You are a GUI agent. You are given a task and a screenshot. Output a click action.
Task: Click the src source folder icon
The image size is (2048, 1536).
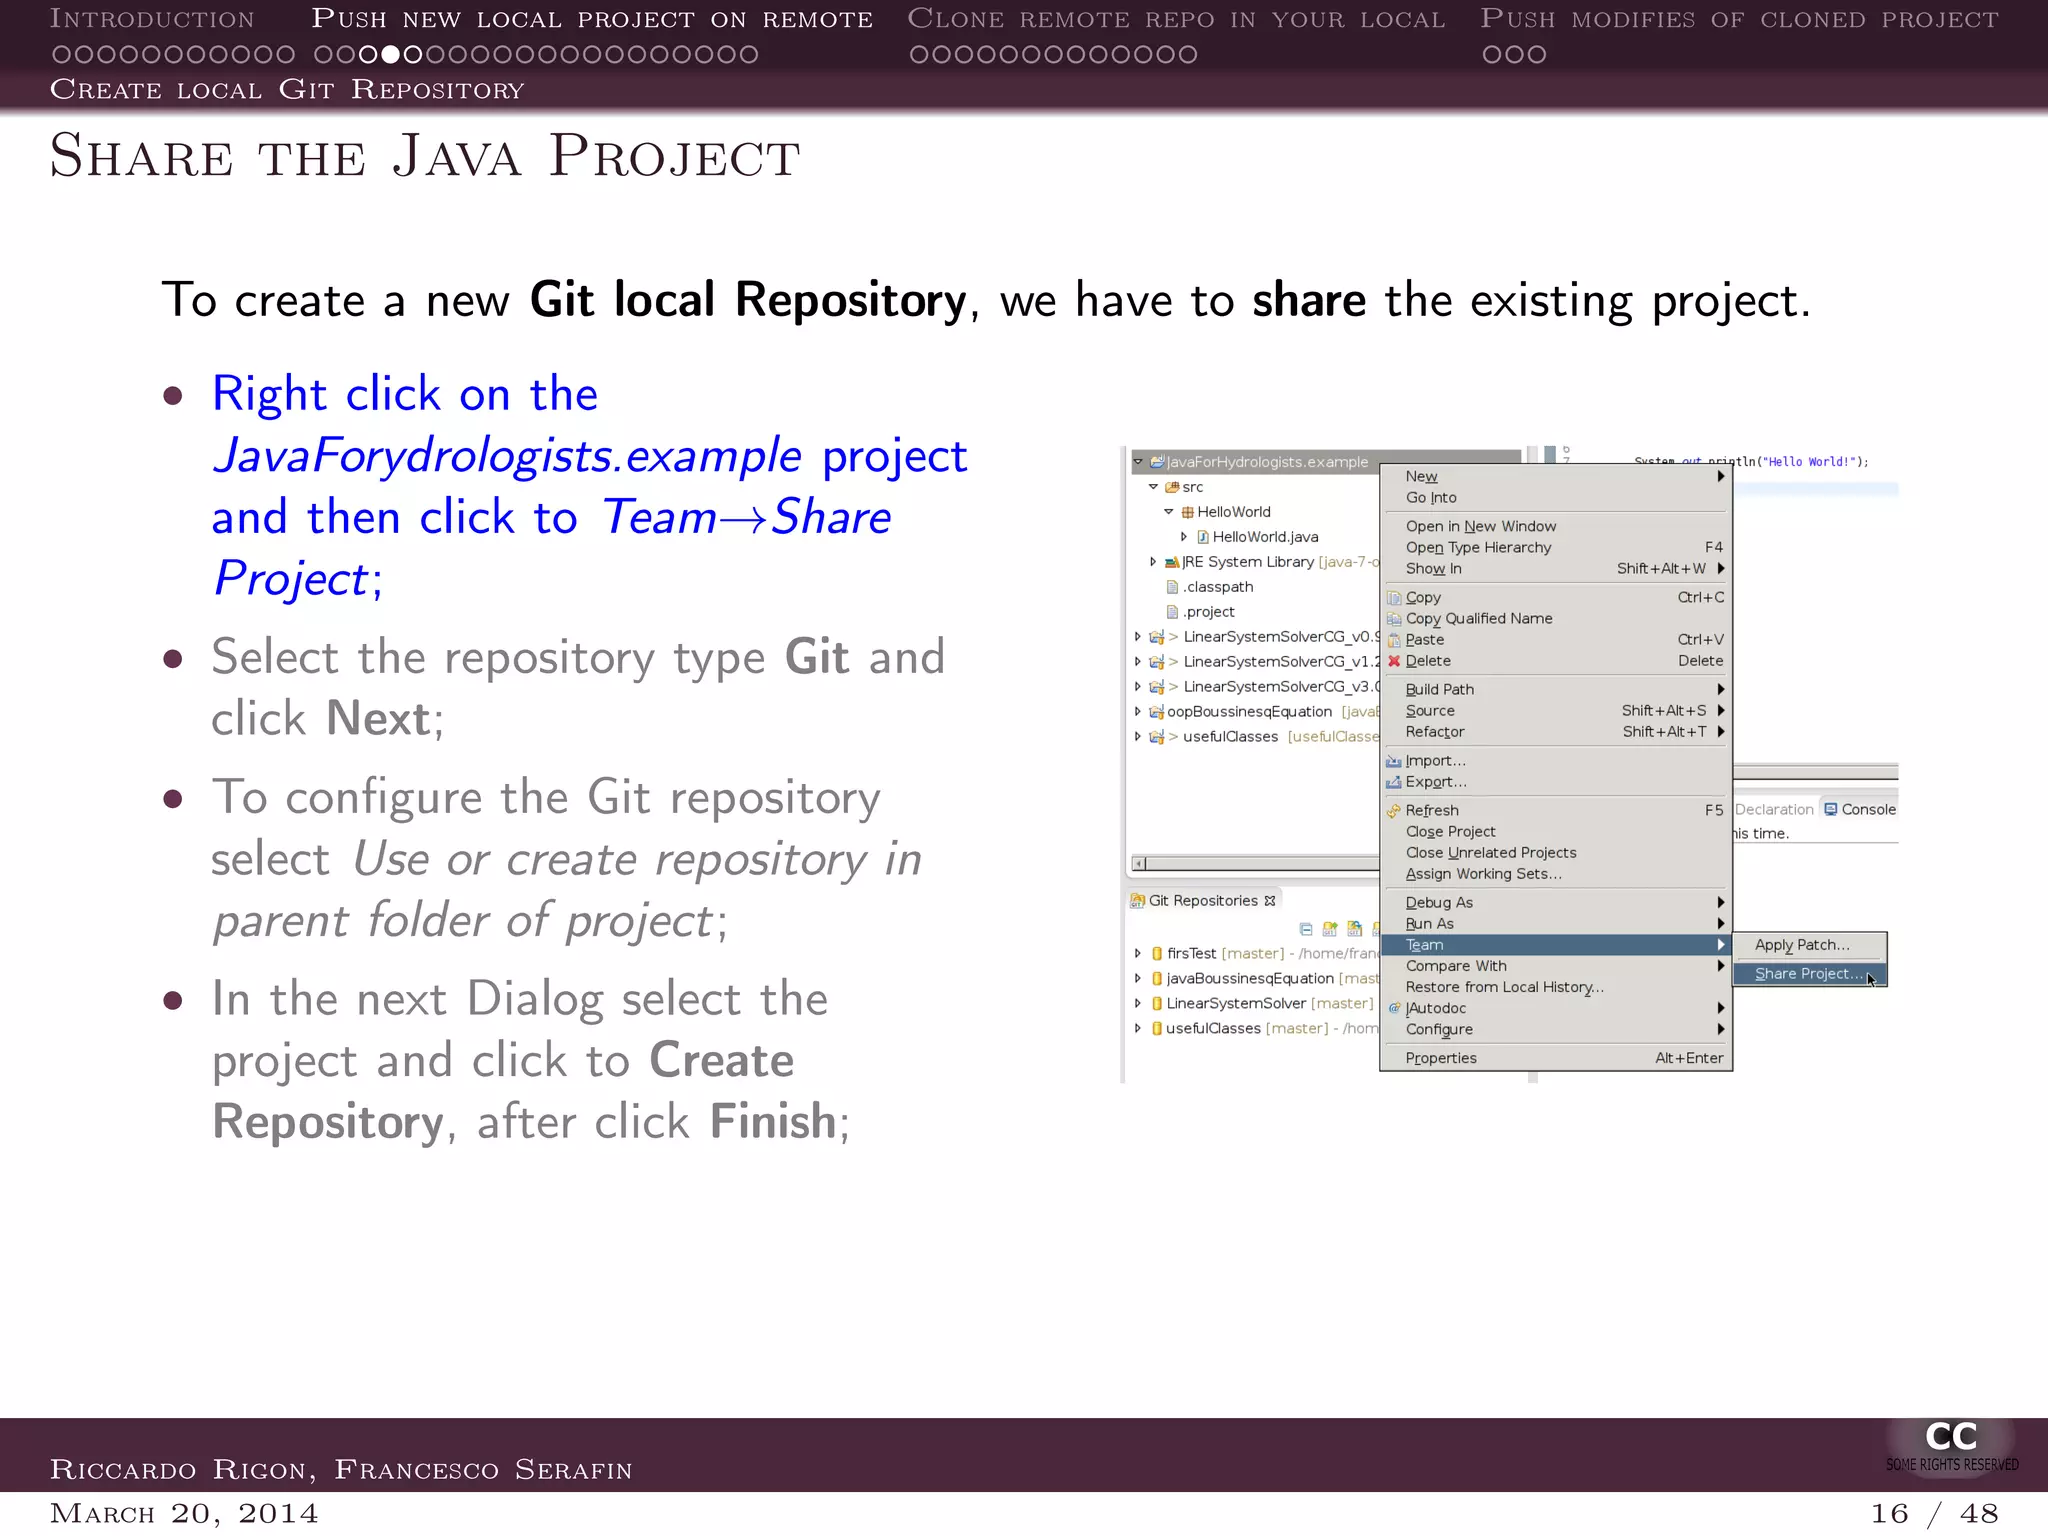[1172, 487]
